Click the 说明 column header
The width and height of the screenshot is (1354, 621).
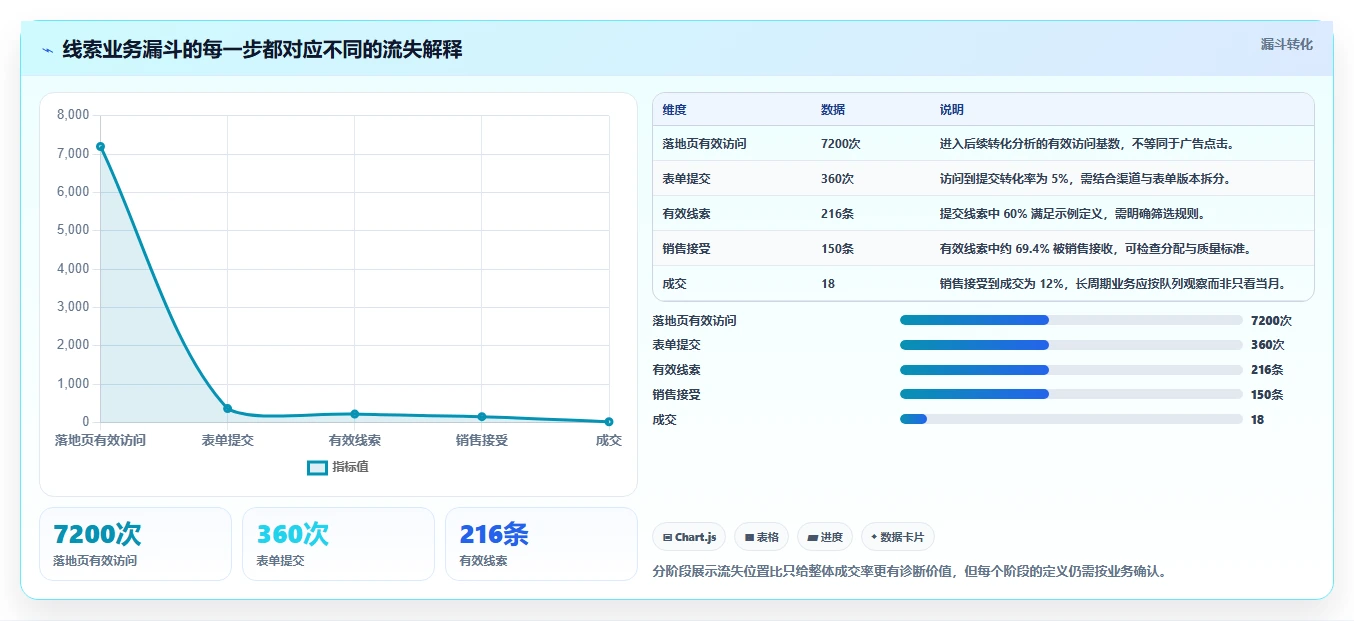[952, 110]
